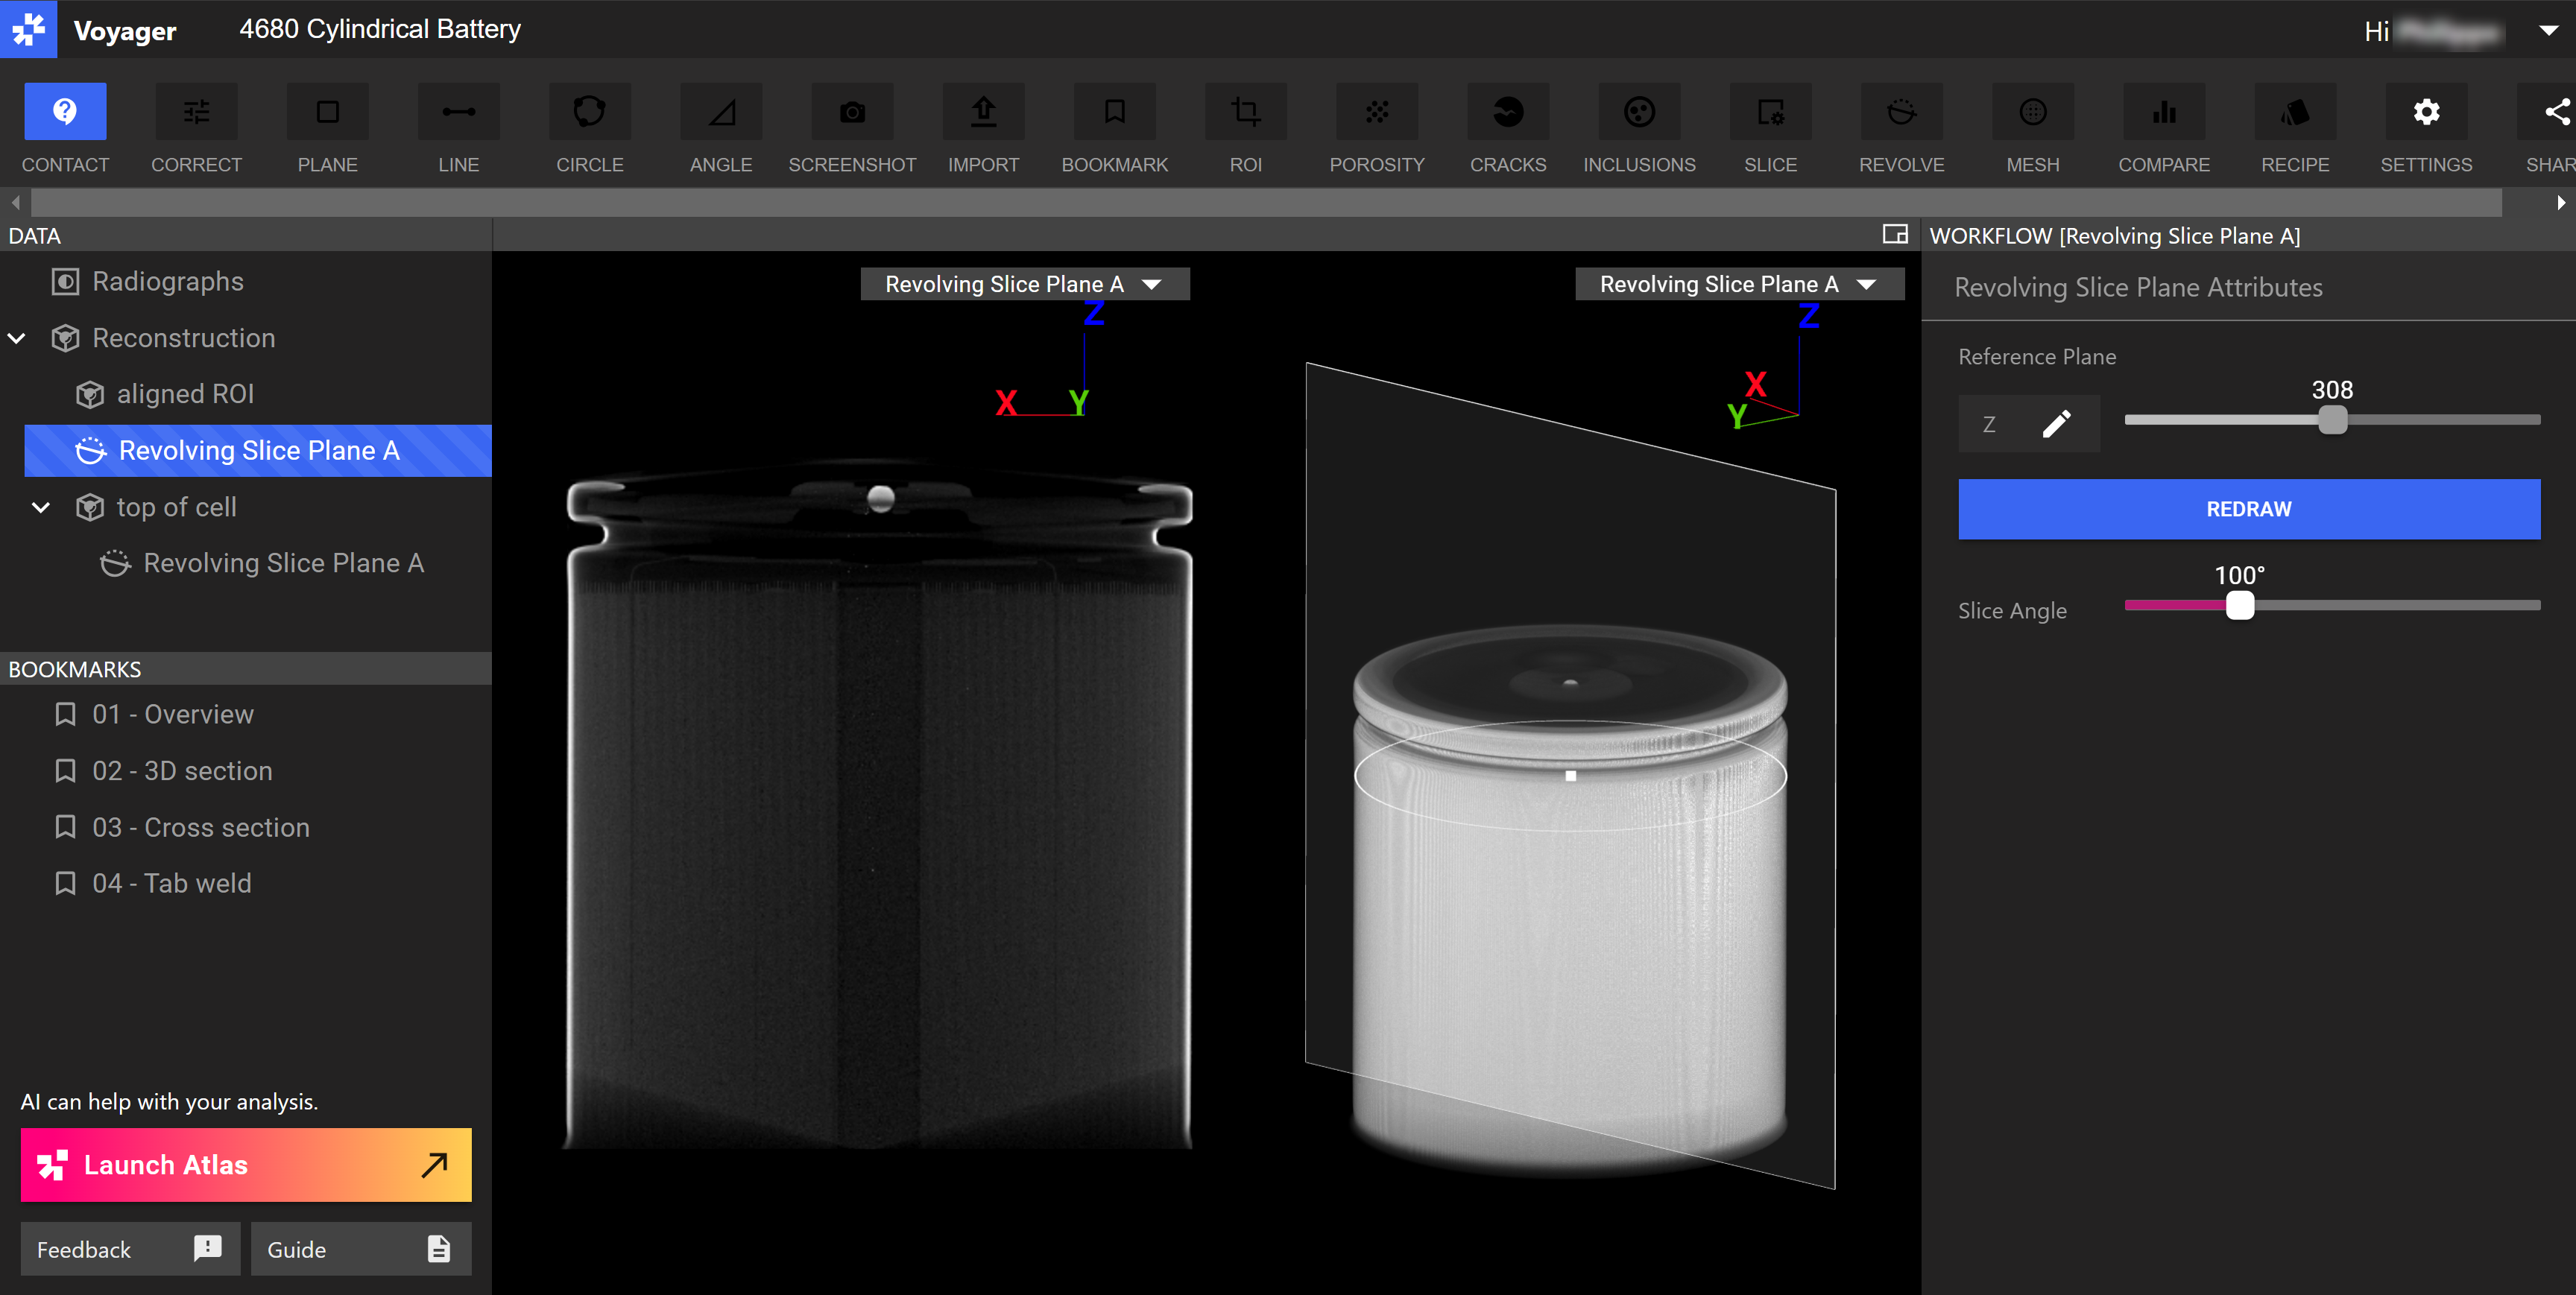Click the Inclusions tool icon
The image size is (2576, 1295).
pos(1638,112)
